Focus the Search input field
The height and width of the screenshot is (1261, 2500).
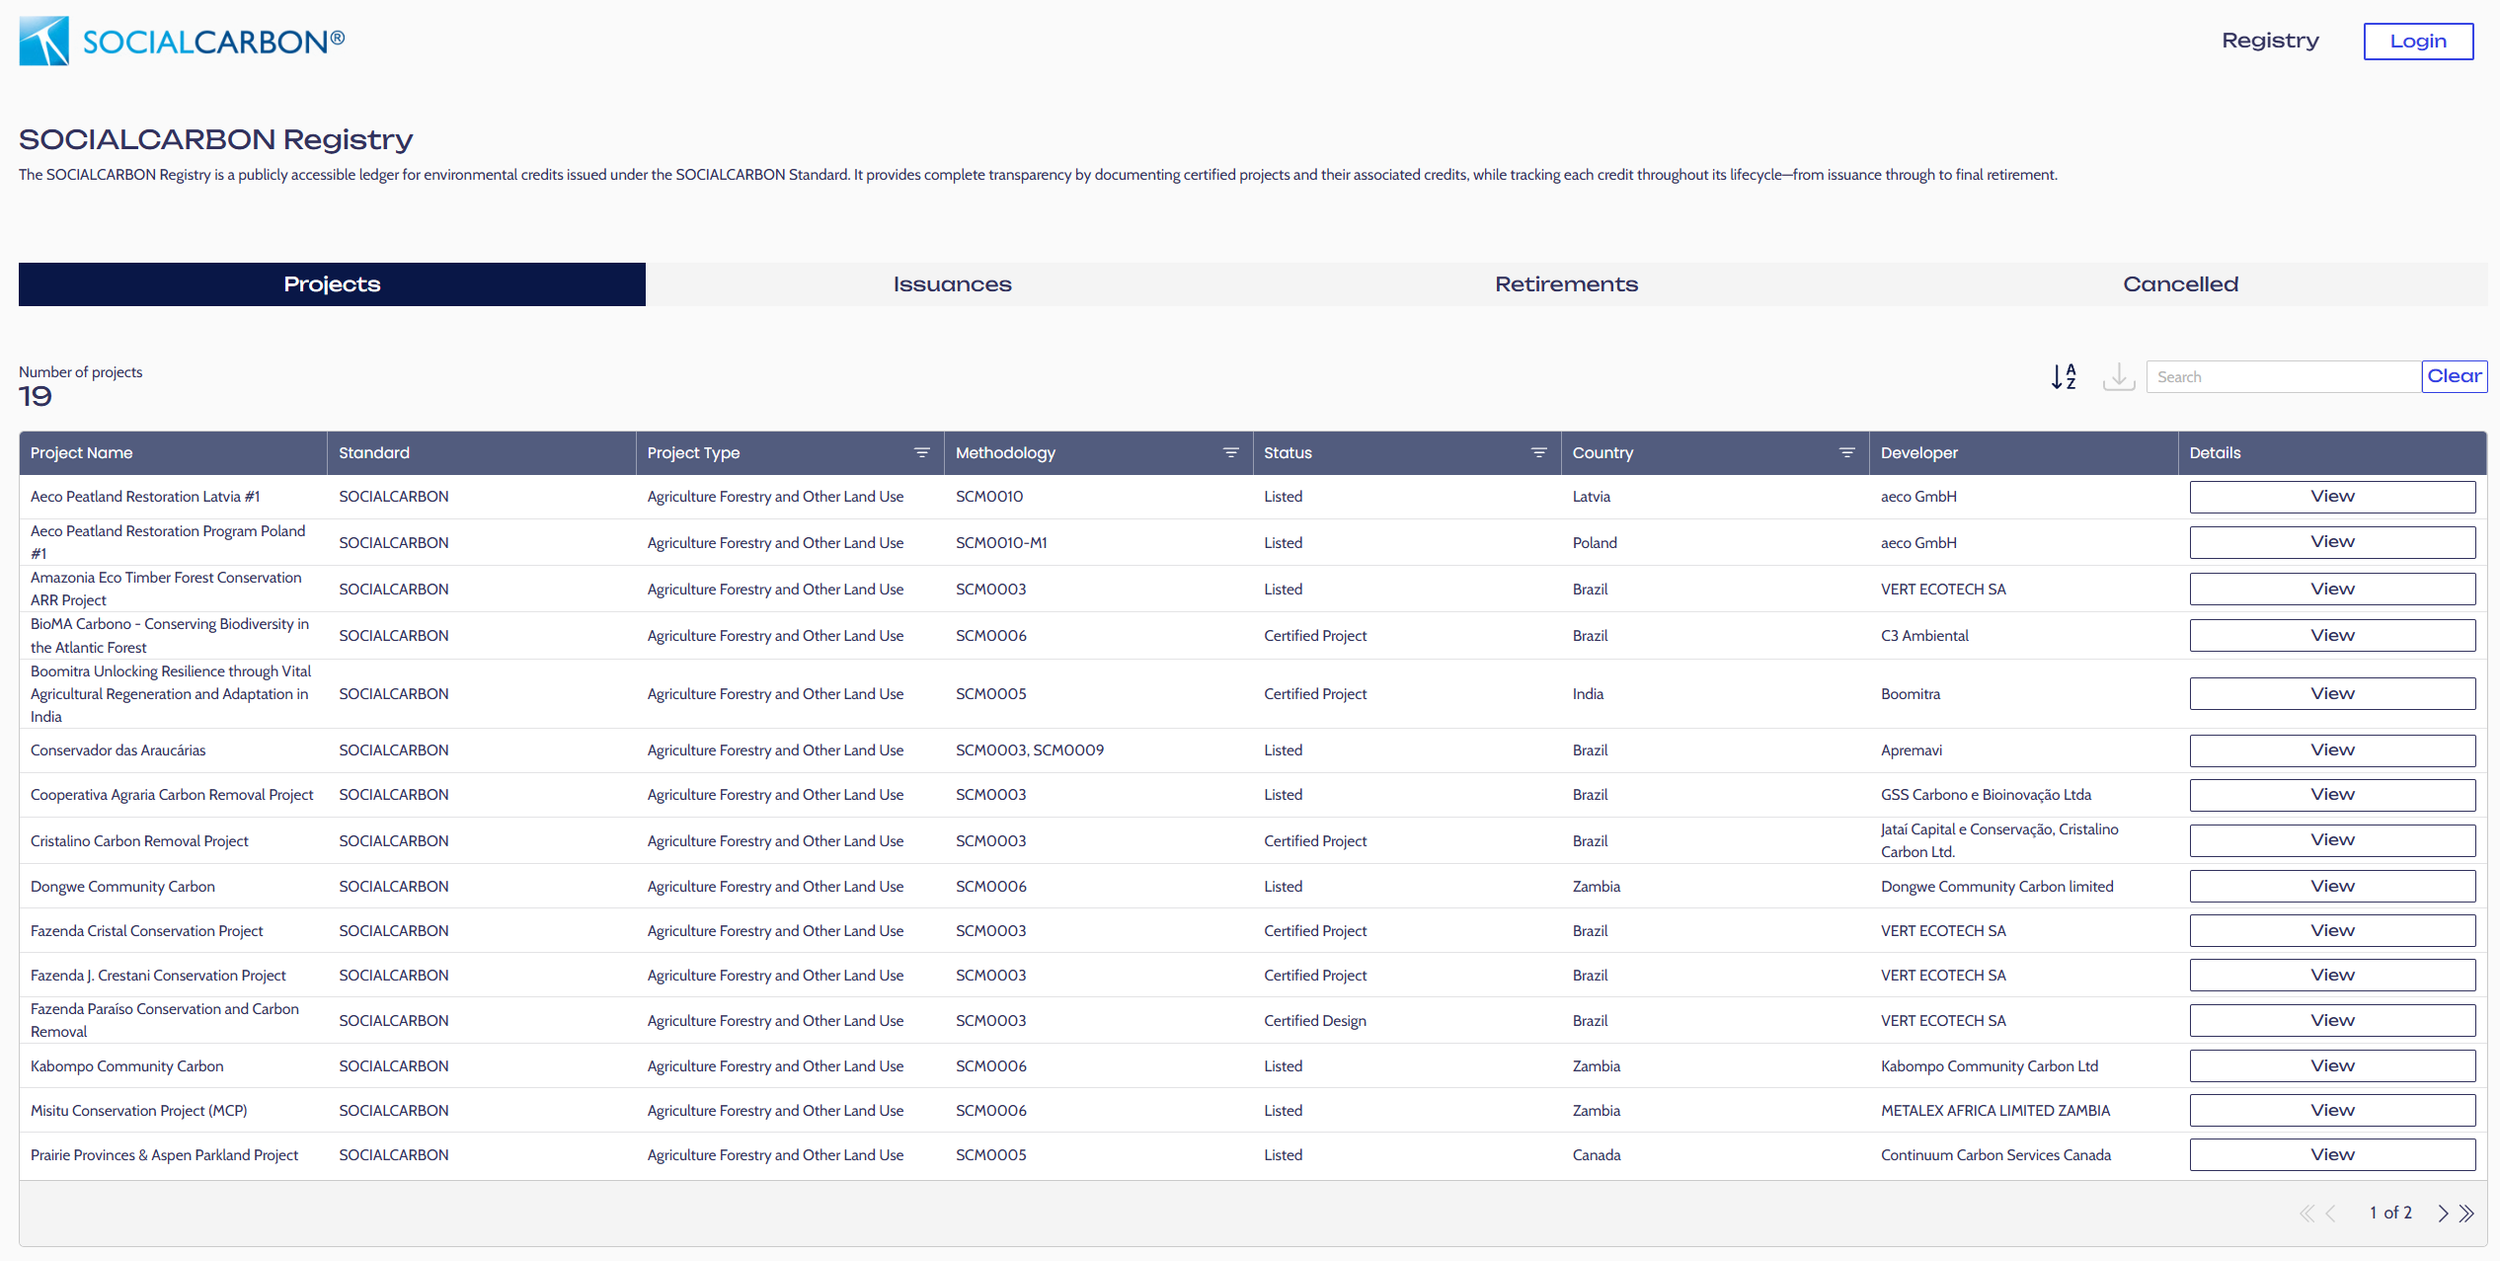point(2283,377)
